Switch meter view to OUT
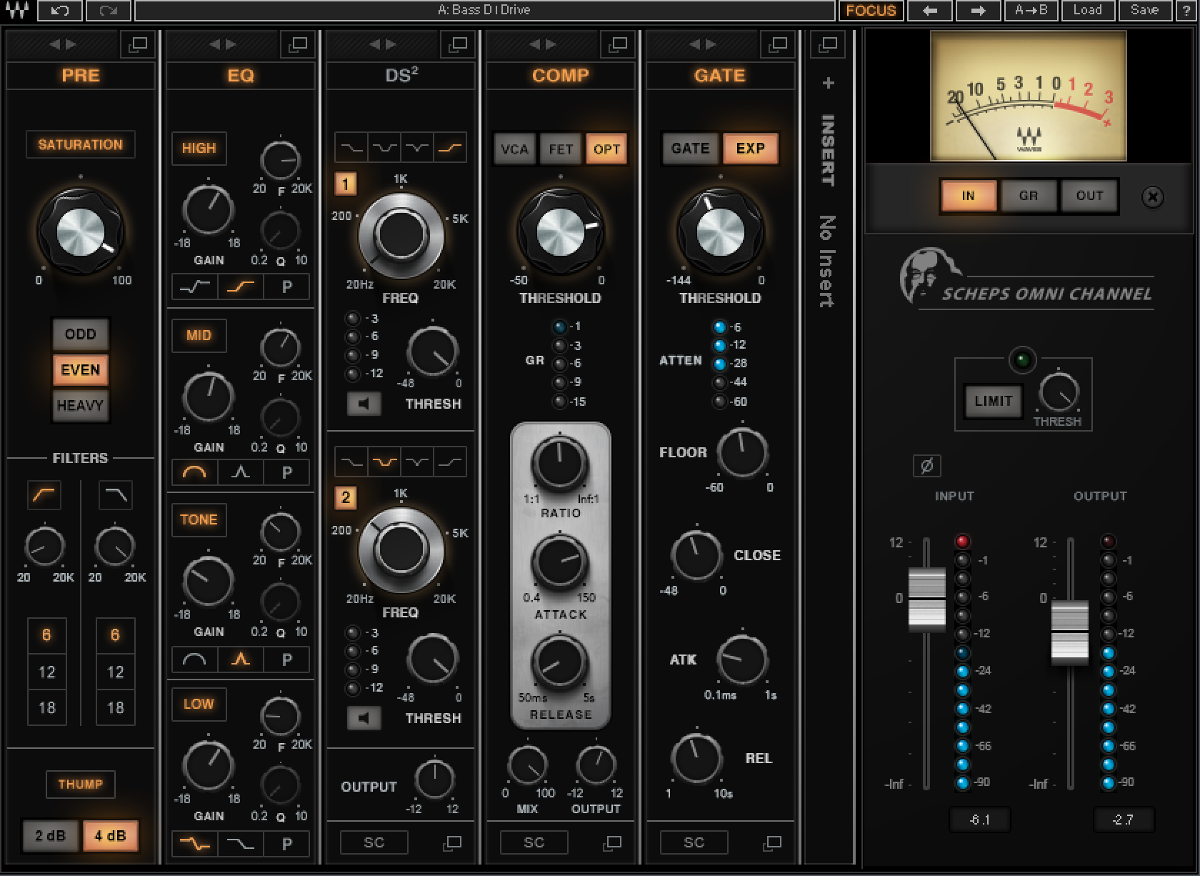This screenshot has width=1200, height=876. (x=1089, y=196)
